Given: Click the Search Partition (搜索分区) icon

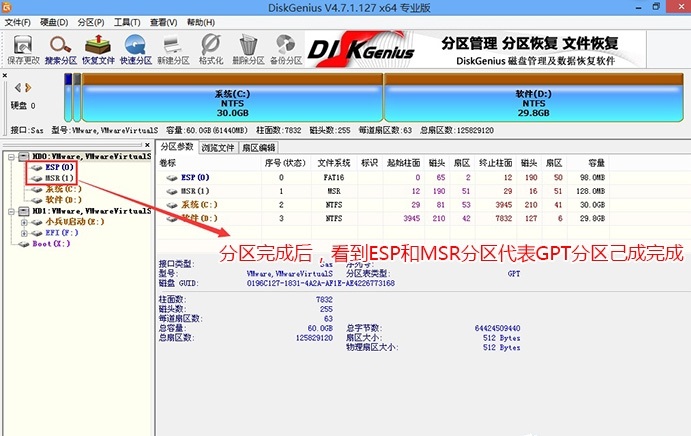Looking at the screenshot, I should 61,49.
